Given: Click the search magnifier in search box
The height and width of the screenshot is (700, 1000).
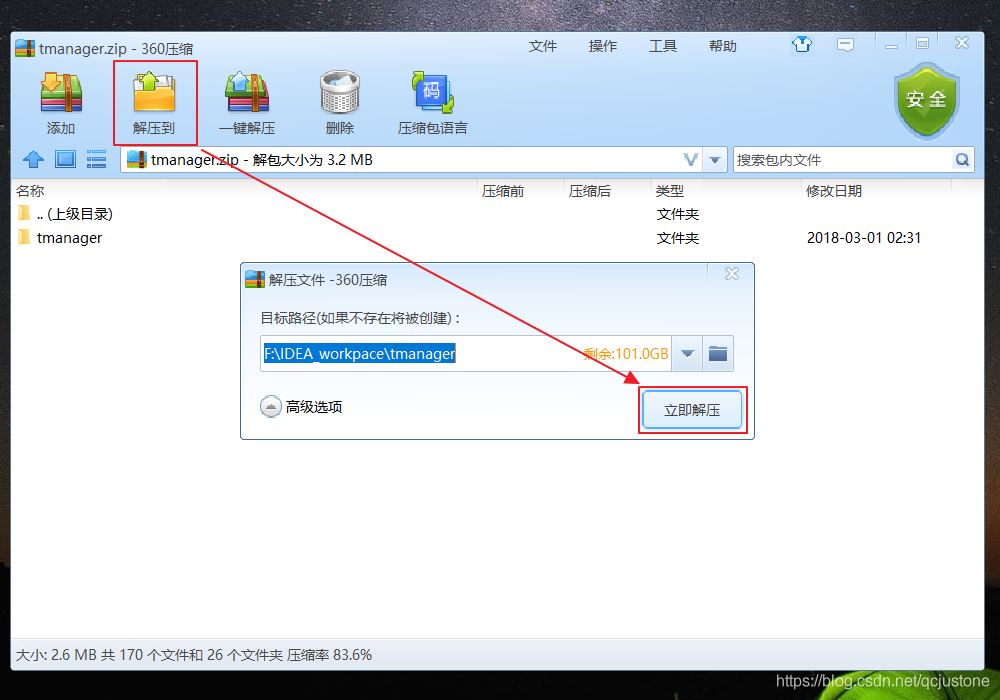Looking at the screenshot, I should (962, 159).
